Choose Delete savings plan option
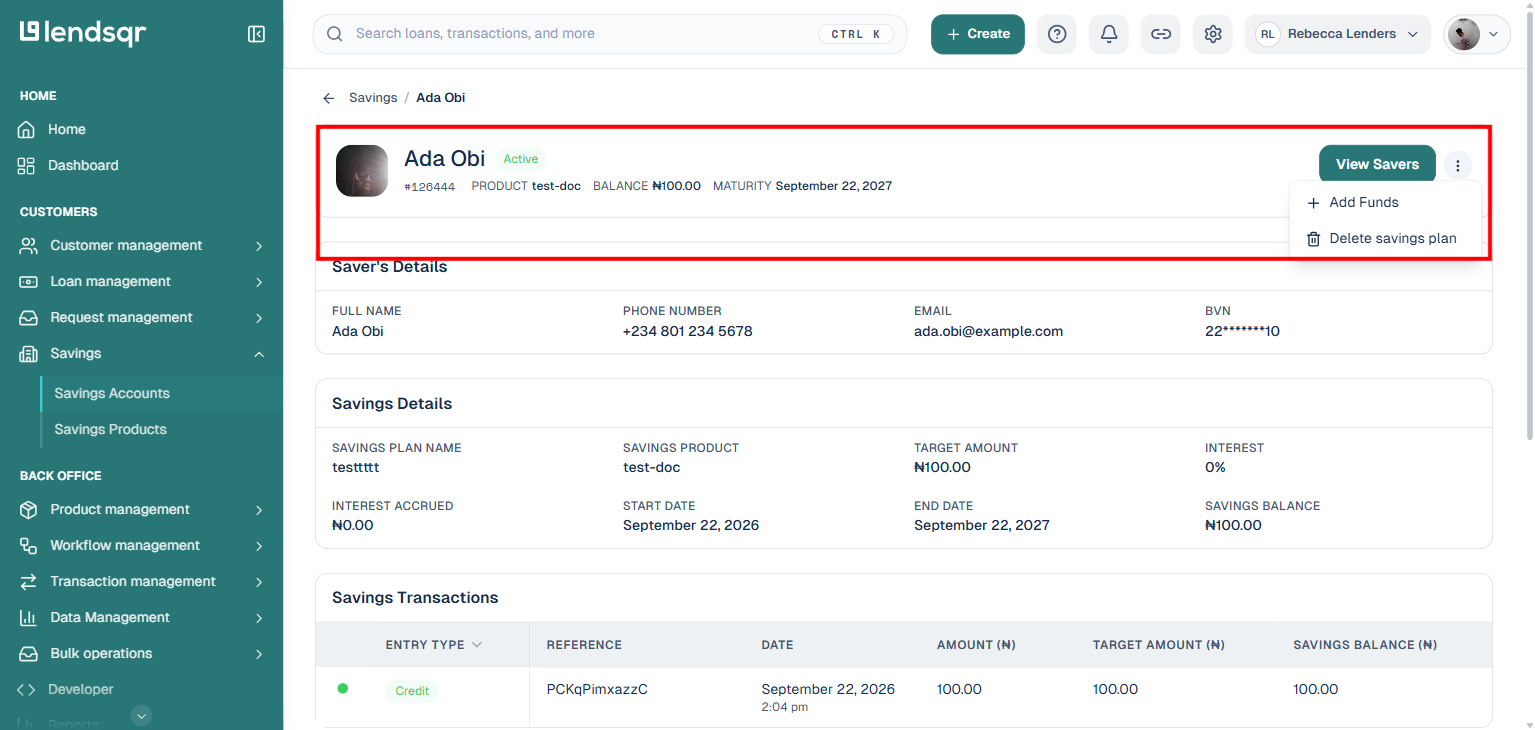Image resolution: width=1535 pixels, height=730 pixels. 1385,239
